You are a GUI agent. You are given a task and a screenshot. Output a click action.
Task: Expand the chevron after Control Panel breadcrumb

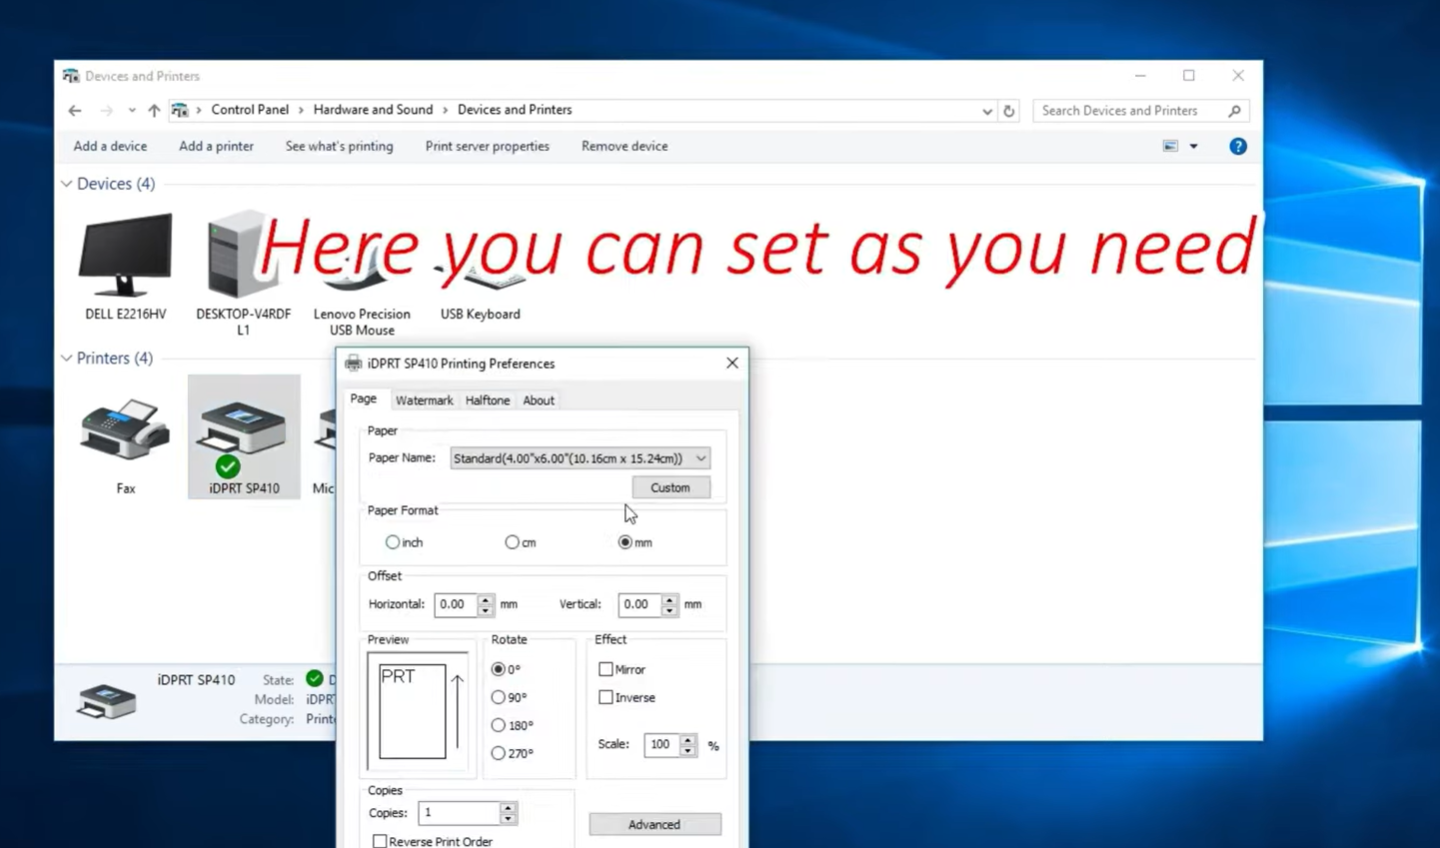click(300, 110)
